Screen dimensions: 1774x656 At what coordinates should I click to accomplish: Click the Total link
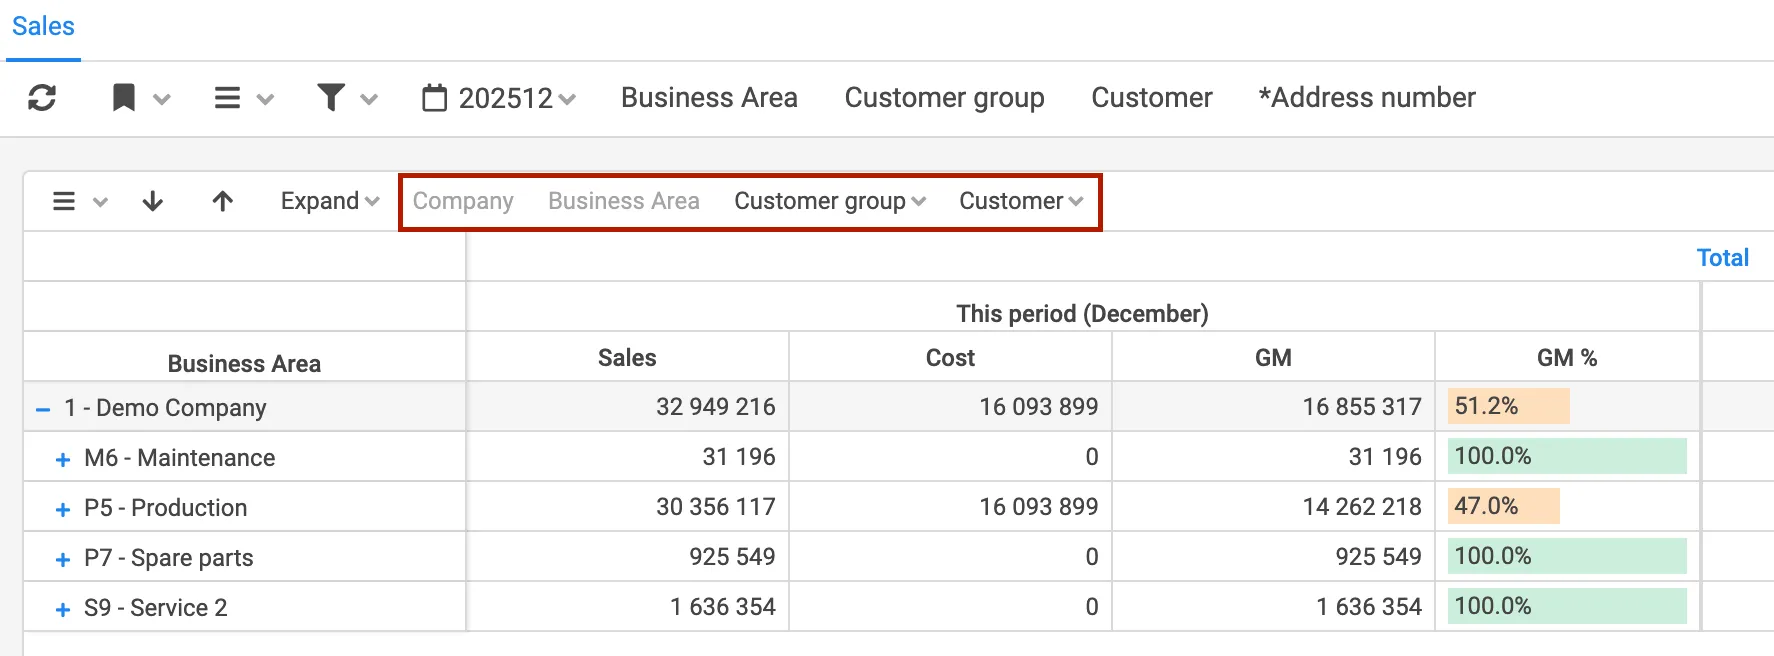[1722, 258]
